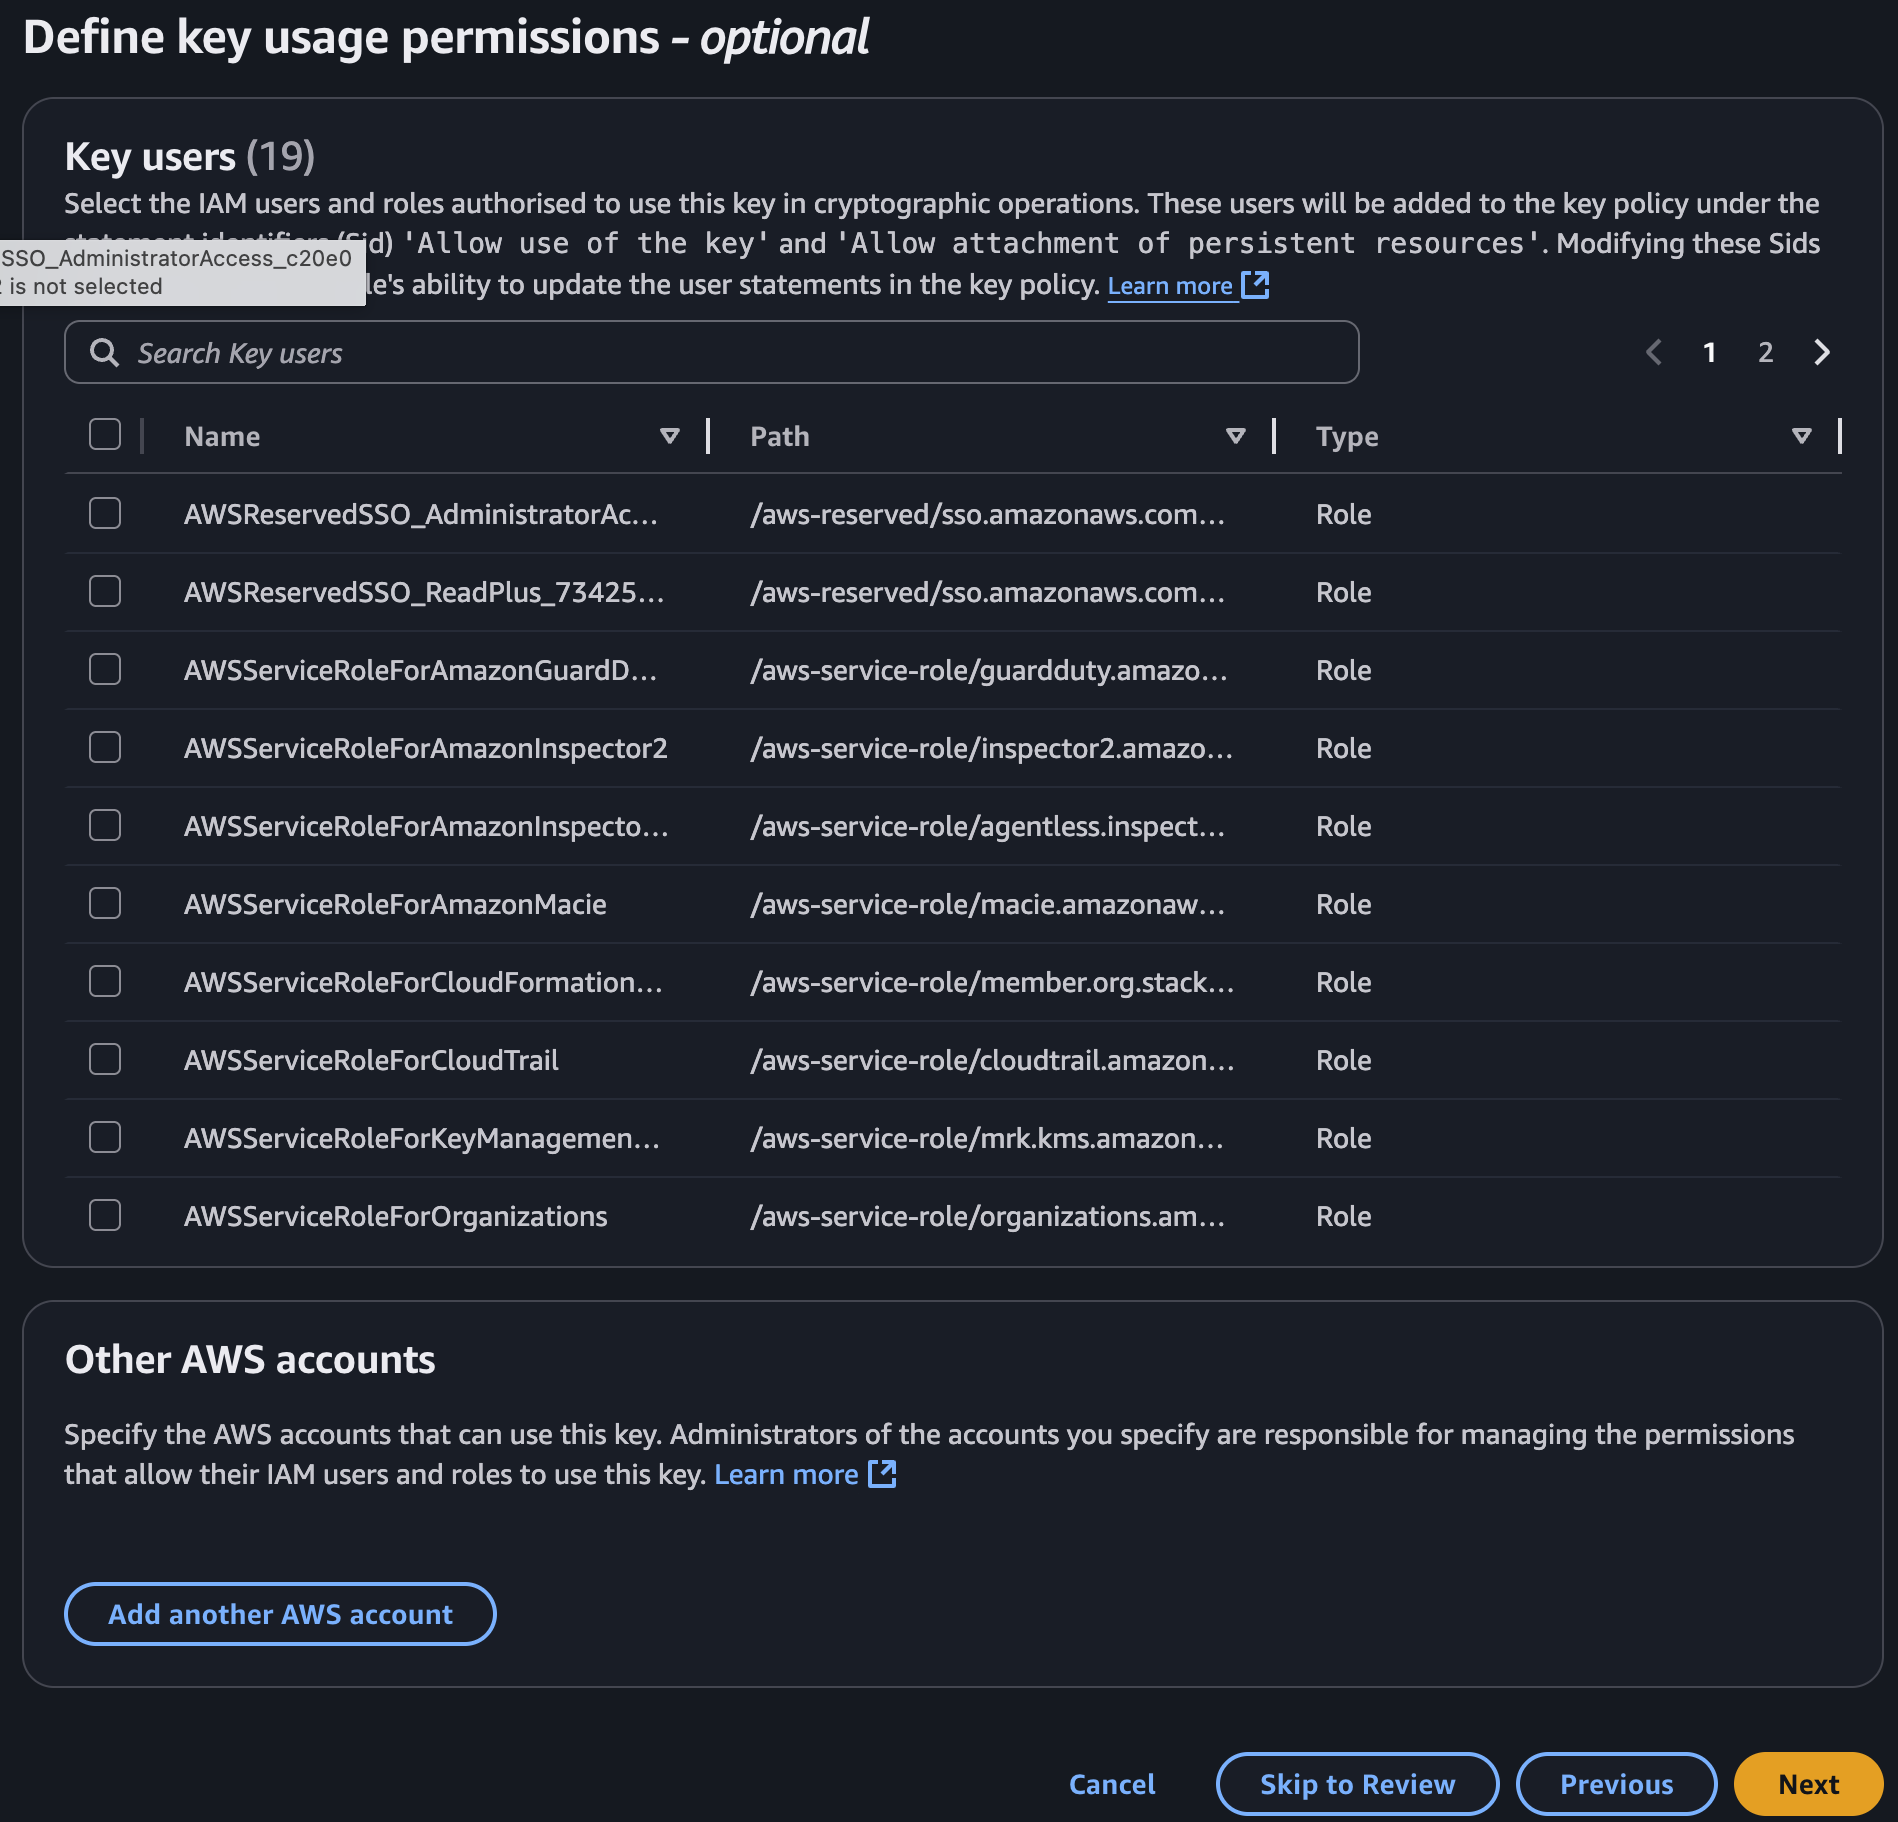
Task: Click Role type in AWSServiceRoleForOrganizations row
Action: click(1343, 1216)
